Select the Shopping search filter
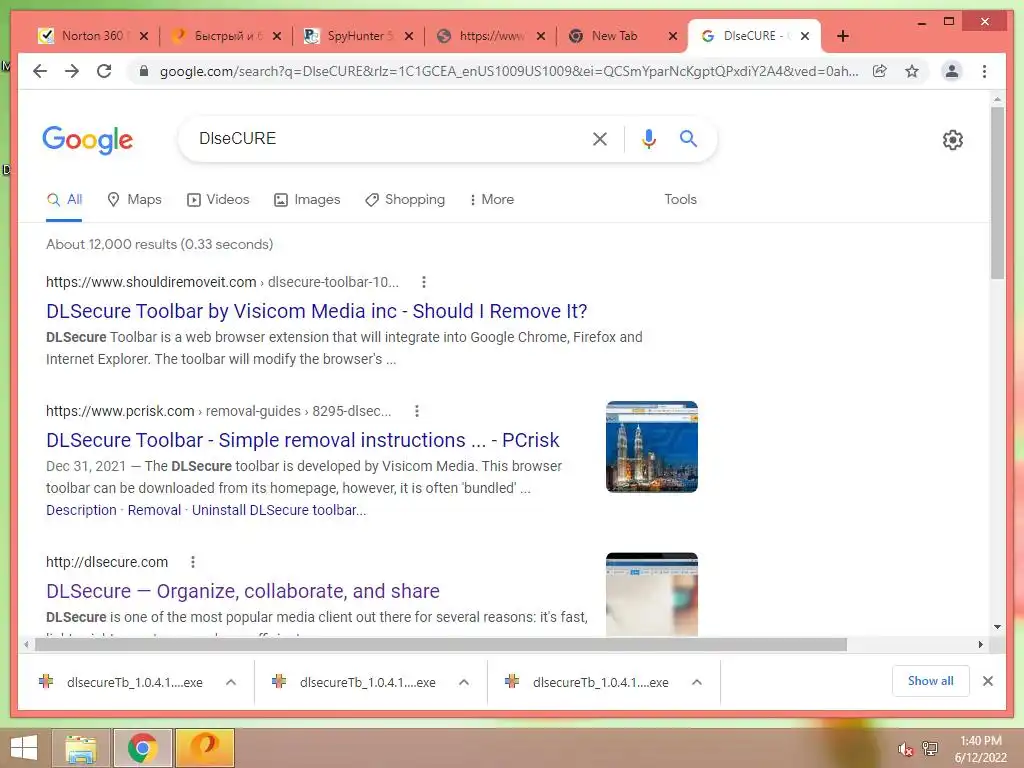The image size is (1024, 768). (x=405, y=200)
